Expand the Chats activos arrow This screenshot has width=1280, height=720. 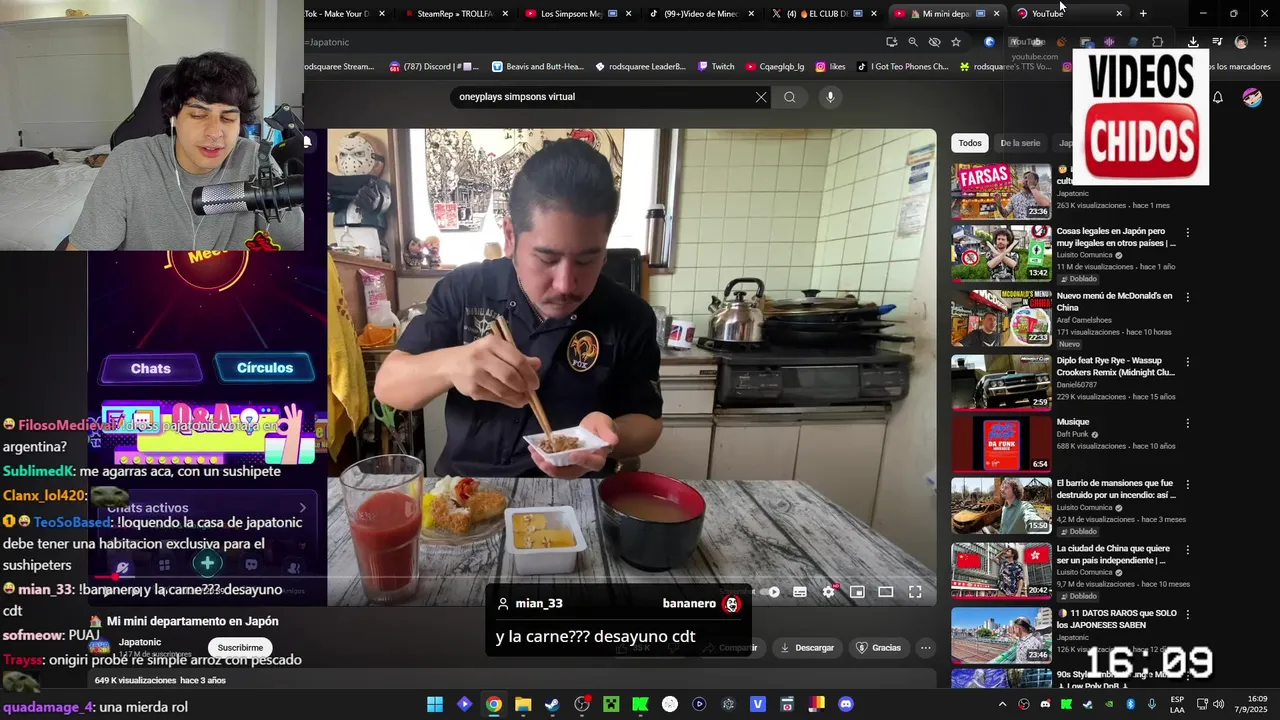(303, 508)
